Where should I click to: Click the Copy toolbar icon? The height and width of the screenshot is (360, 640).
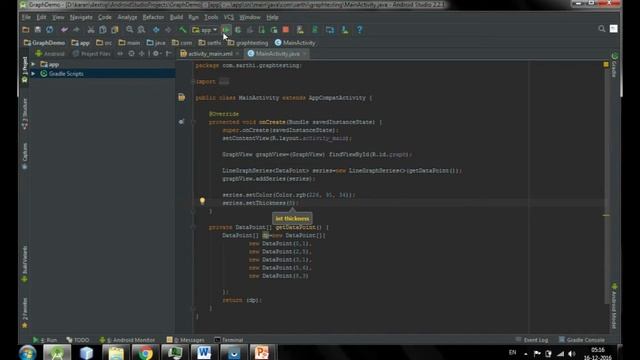tap(102, 30)
